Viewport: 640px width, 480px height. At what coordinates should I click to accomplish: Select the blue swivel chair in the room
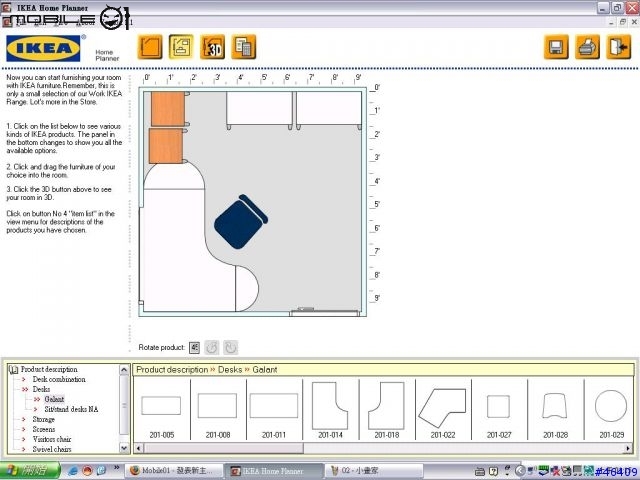240,221
